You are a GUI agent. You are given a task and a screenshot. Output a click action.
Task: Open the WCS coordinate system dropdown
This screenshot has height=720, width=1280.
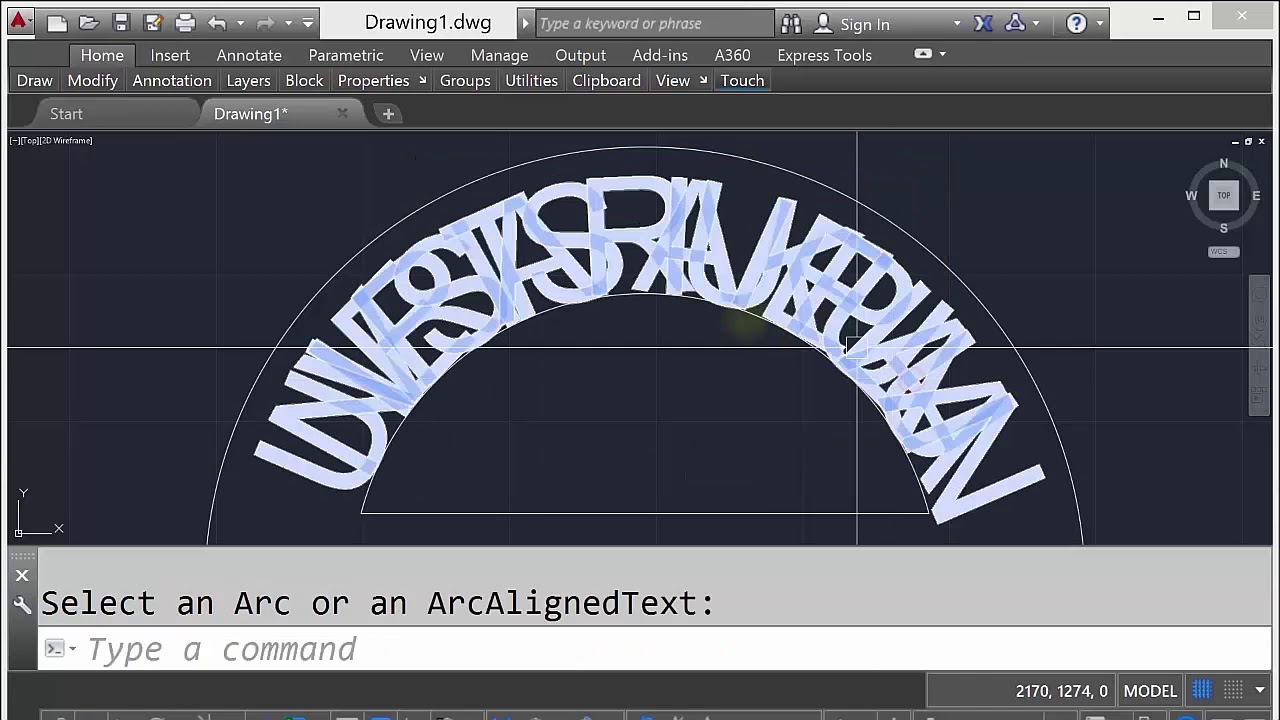[x=1223, y=252]
